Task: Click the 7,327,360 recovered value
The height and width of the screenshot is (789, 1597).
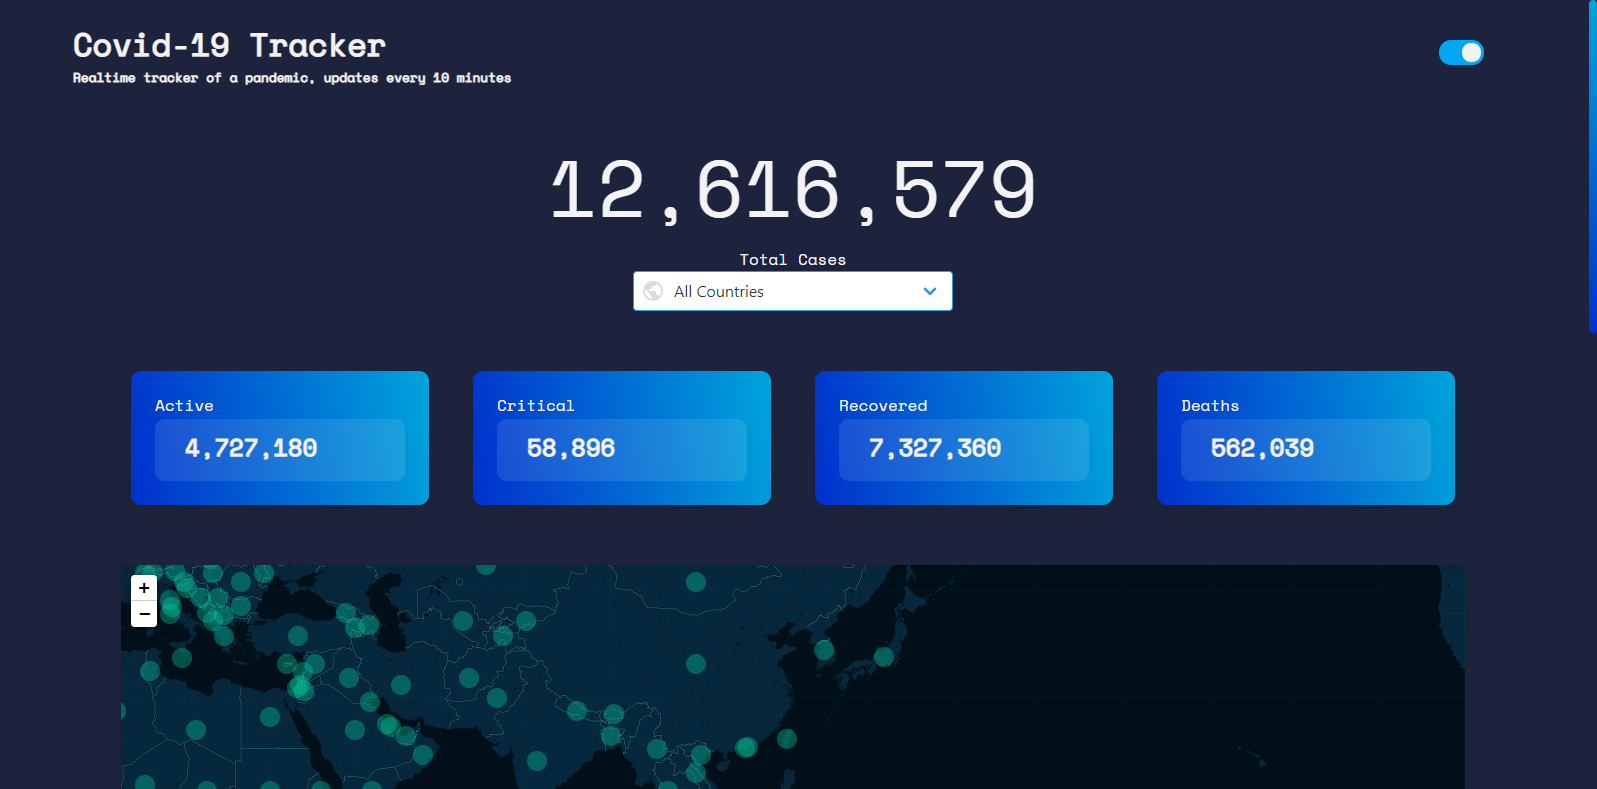Action: click(935, 449)
